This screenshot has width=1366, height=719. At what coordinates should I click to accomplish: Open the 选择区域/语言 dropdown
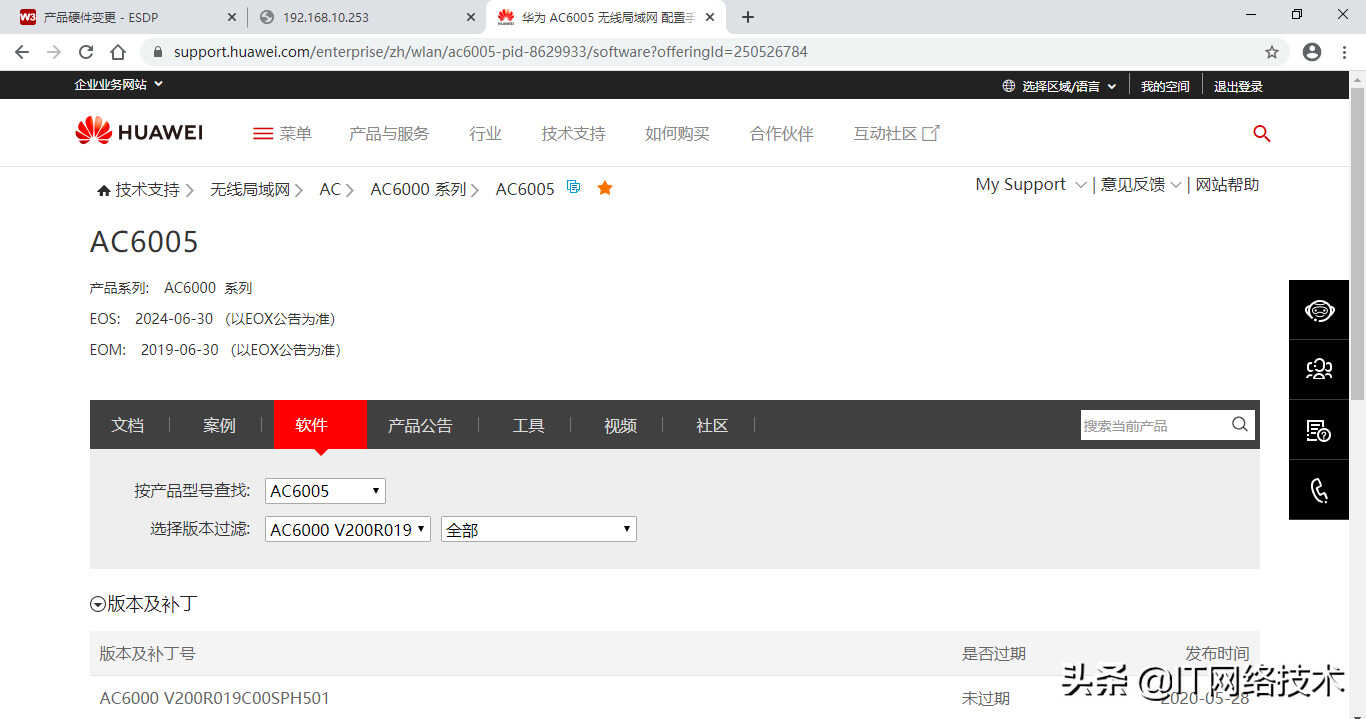1060,86
